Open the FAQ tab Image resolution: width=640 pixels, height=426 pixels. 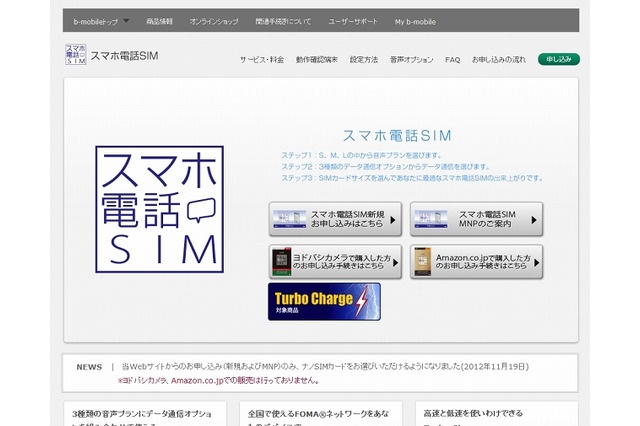[452, 60]
